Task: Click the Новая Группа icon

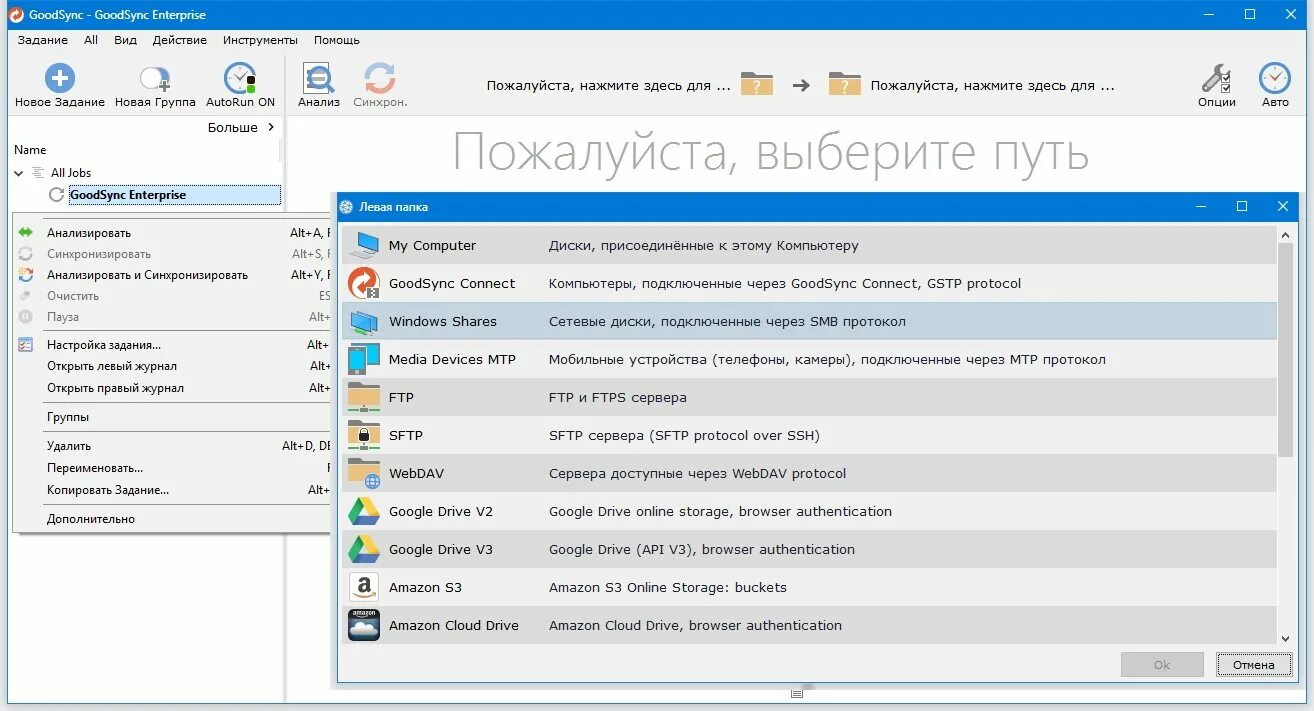Action: 154,78
